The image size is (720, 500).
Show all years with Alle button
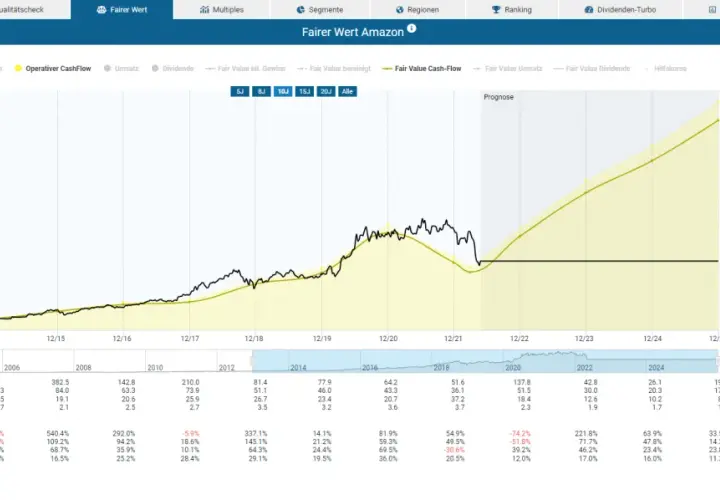click(347, 91)
